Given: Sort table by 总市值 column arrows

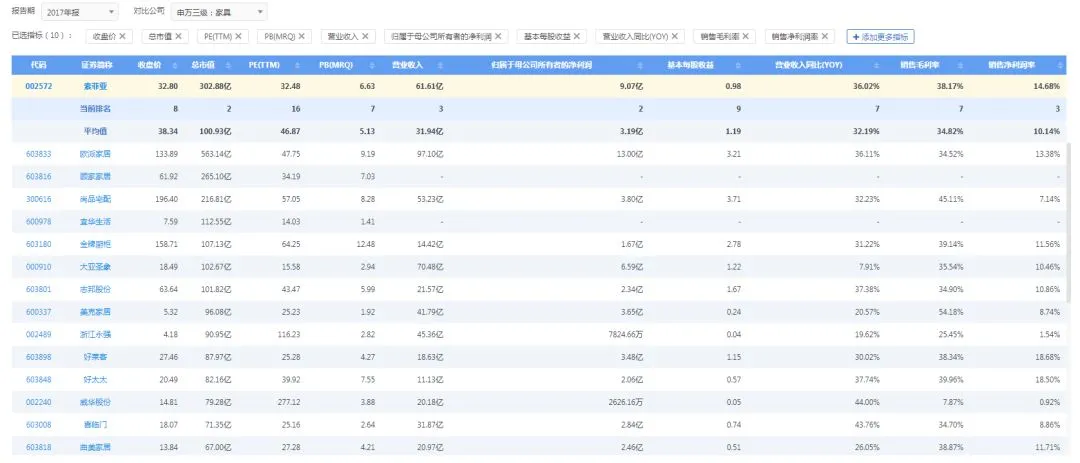Looking at the screenshot, I should [x=231, y=65].
